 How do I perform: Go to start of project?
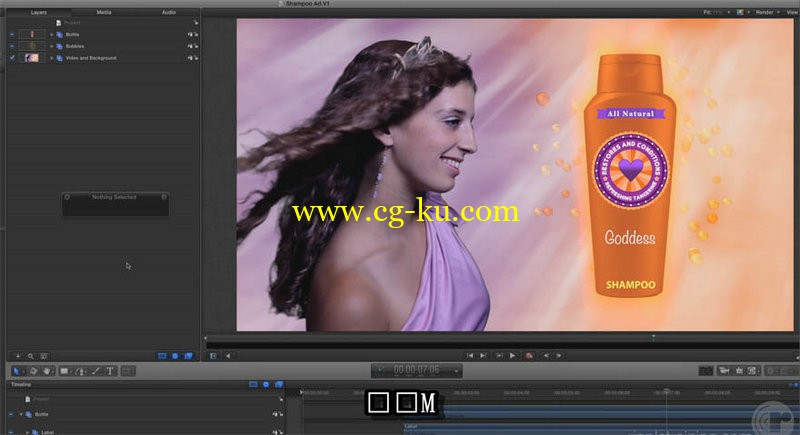[469, 355]
